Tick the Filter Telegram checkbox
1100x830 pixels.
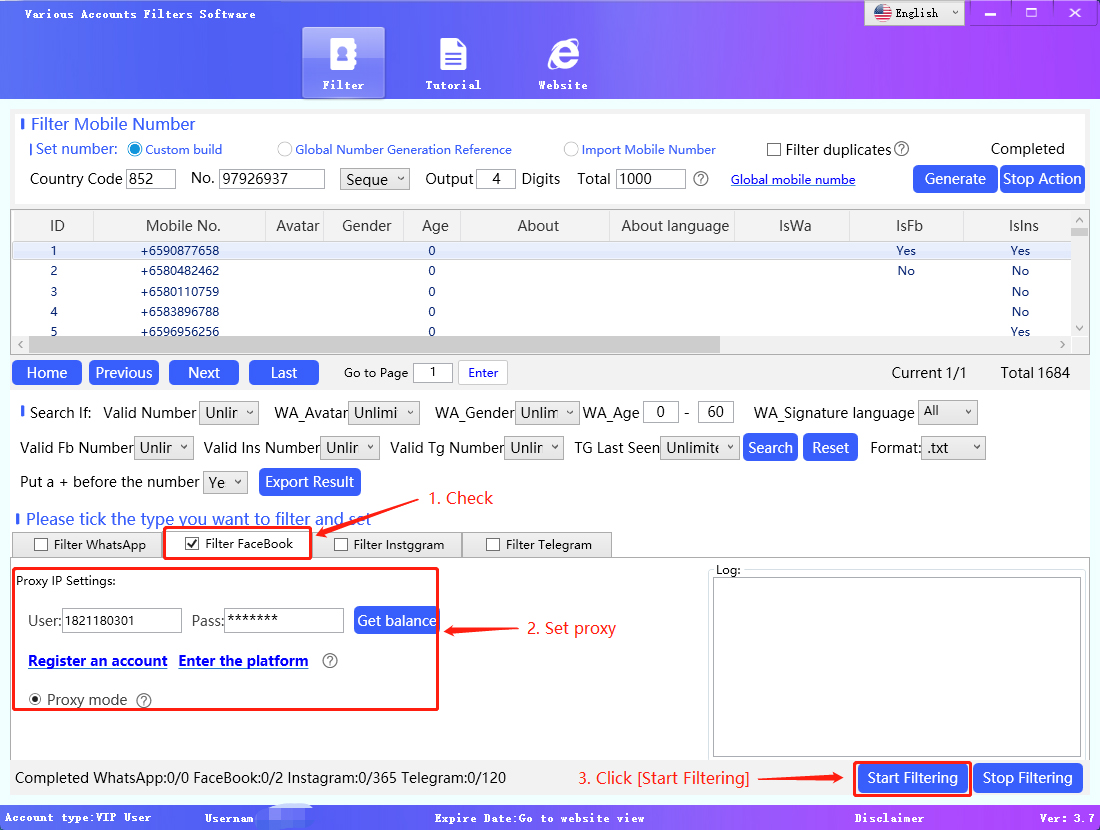pos(493,544)
